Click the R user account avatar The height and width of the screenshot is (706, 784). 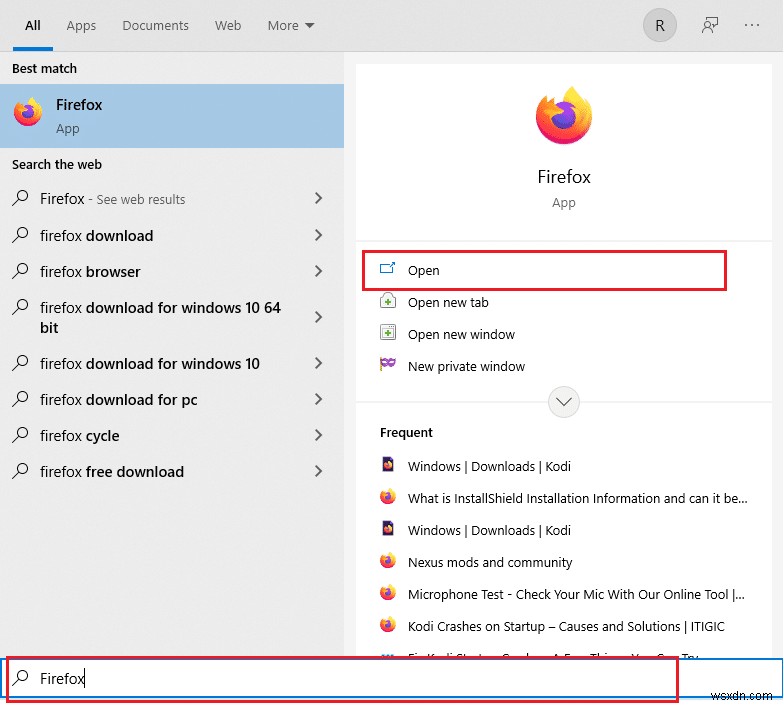[x=659, y=26]
